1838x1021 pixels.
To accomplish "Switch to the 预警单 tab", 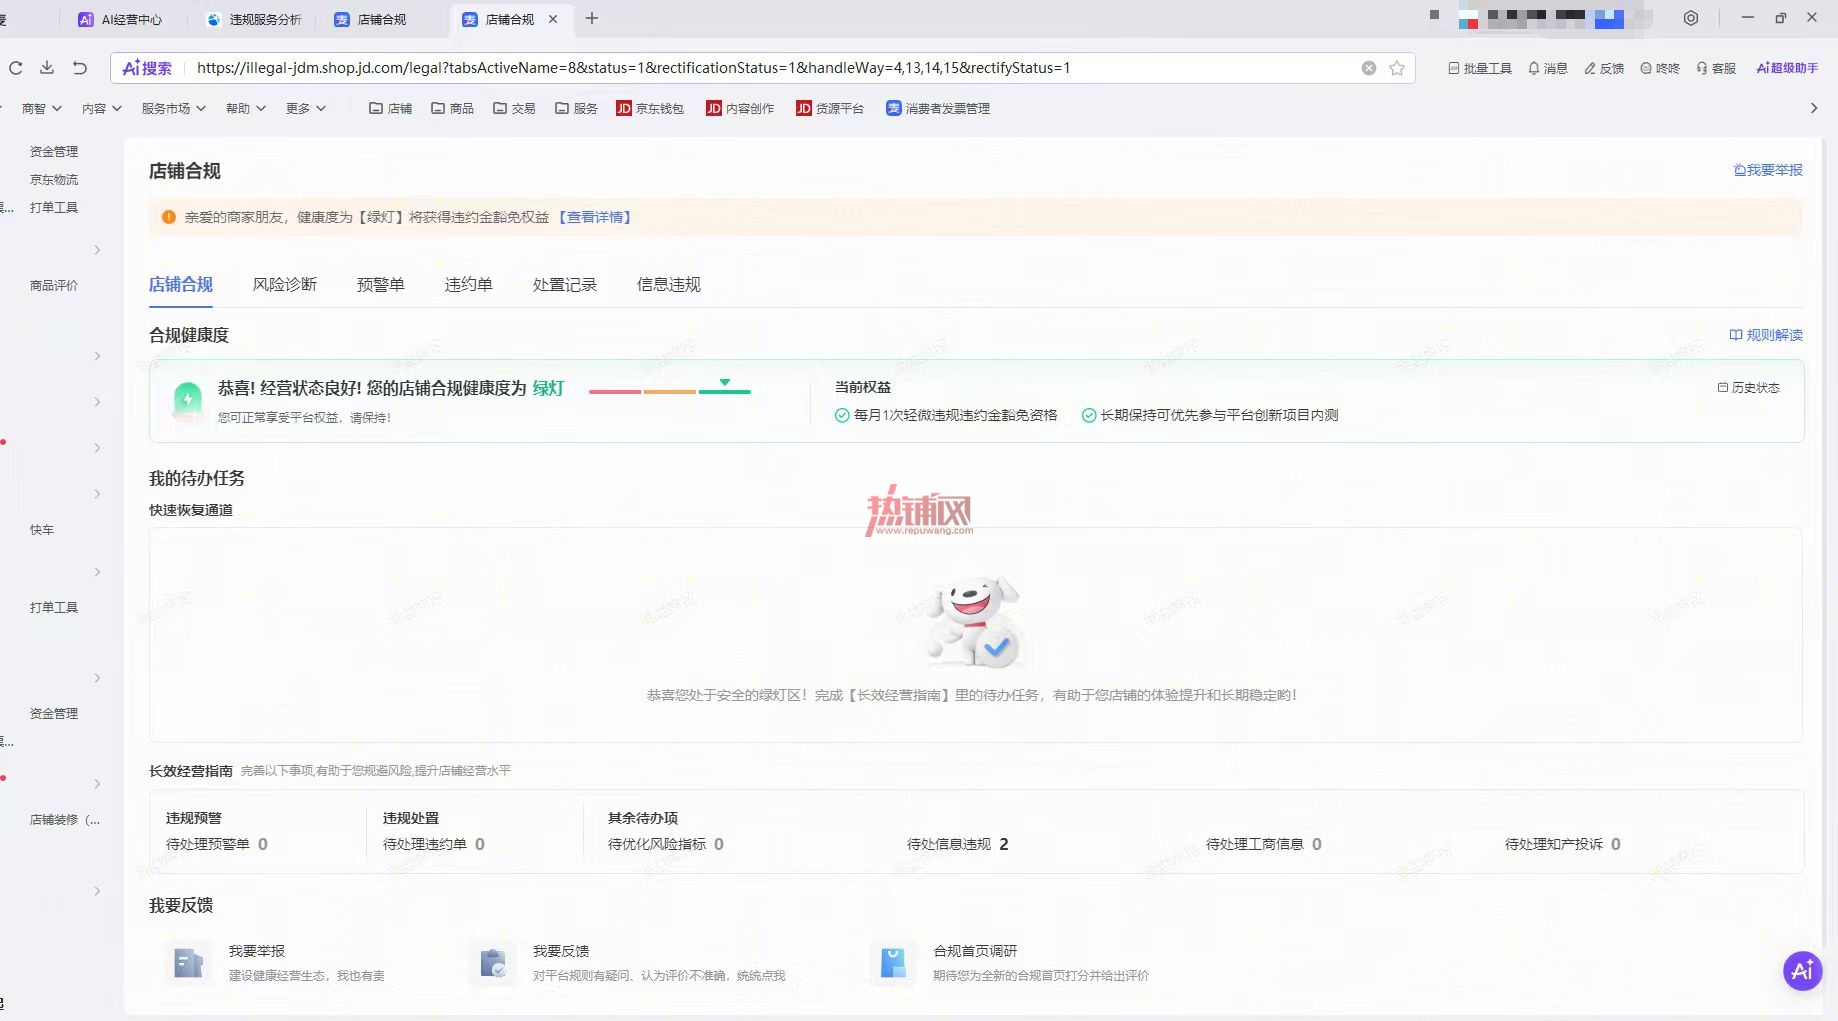I will pyautogui.click(x=381, y=285).
